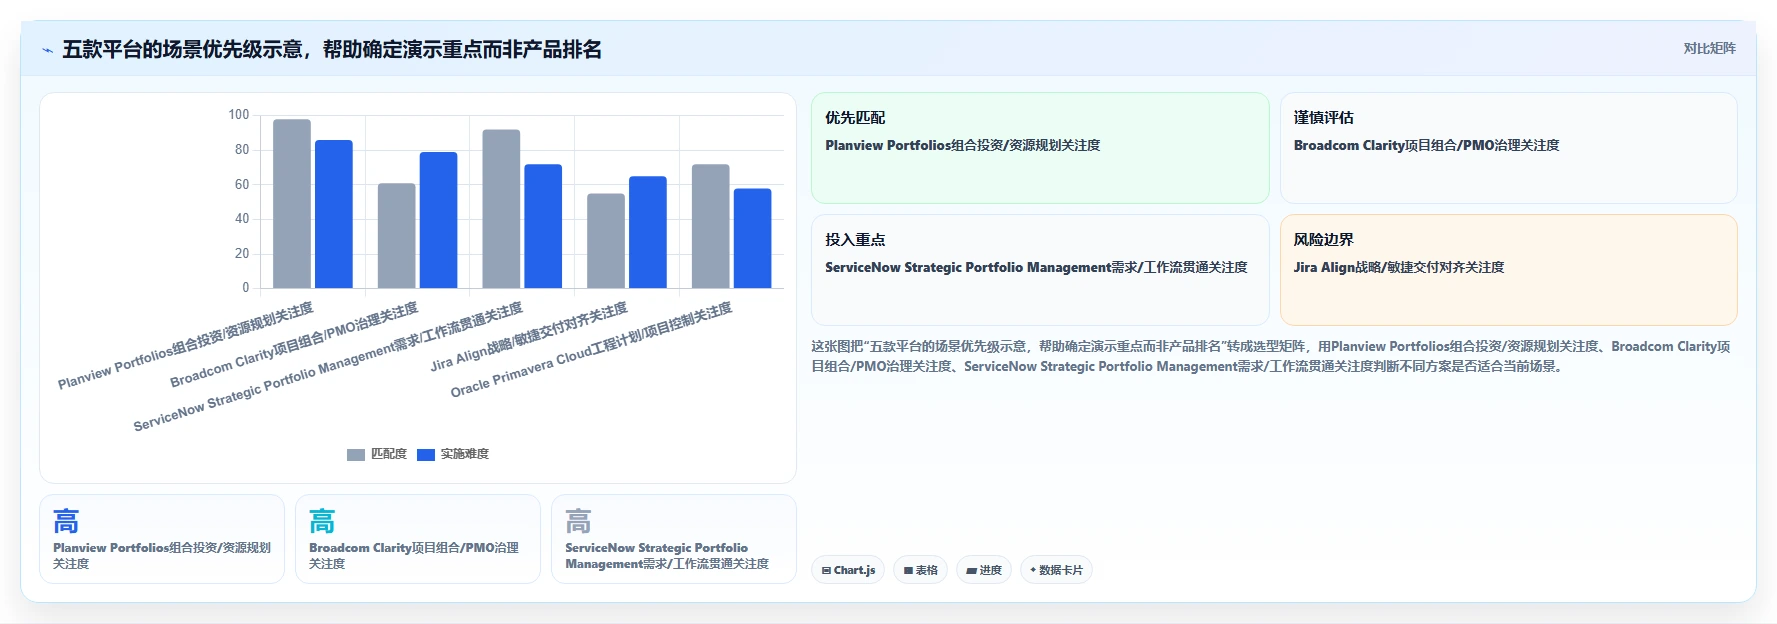
Task: Click the Broadcom Clarity 匹配度 gray bar
Action: [x=397, y=236]
